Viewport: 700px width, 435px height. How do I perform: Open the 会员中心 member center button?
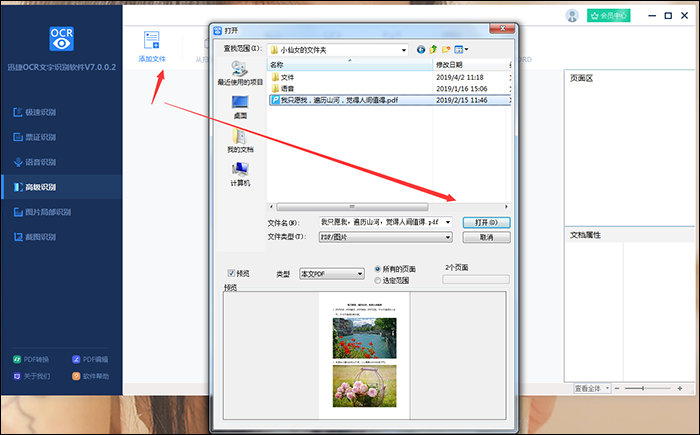(x=608, y=16)
